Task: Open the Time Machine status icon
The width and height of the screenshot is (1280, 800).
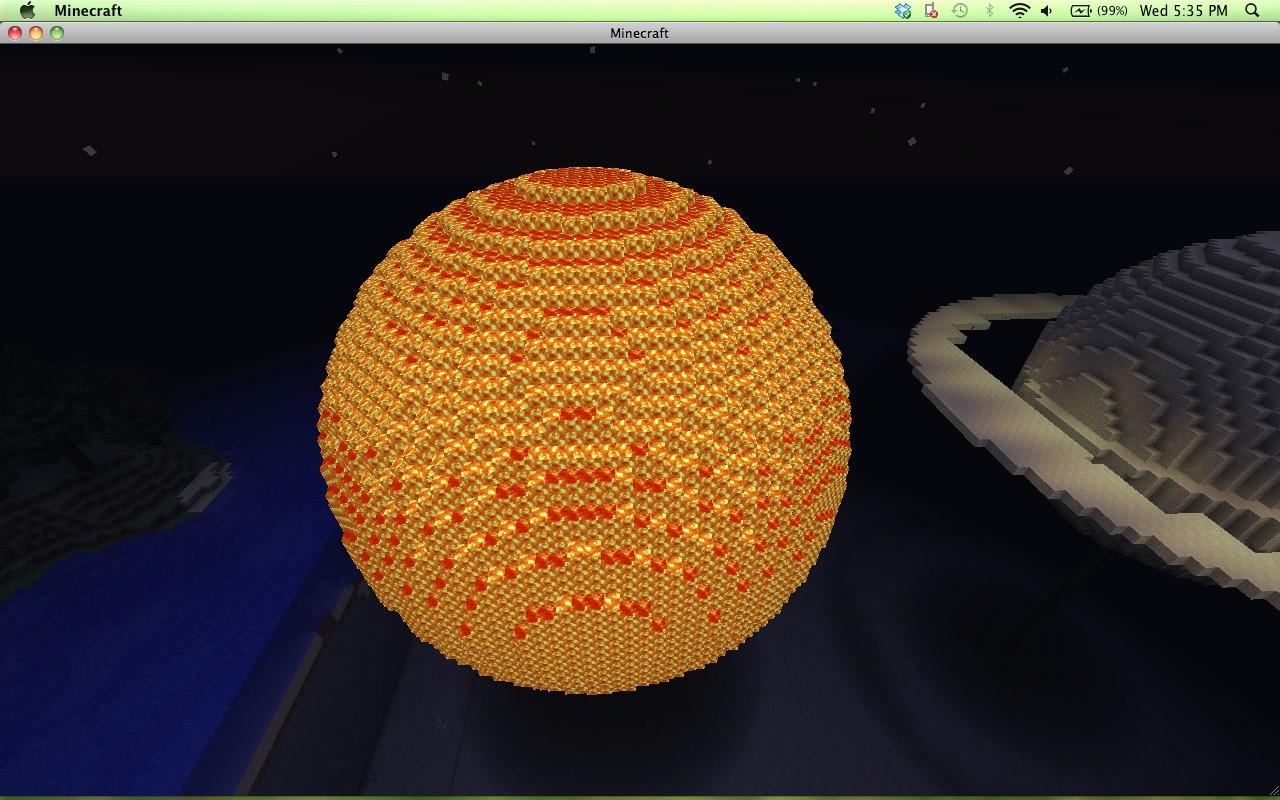Action: pos(959,11)
